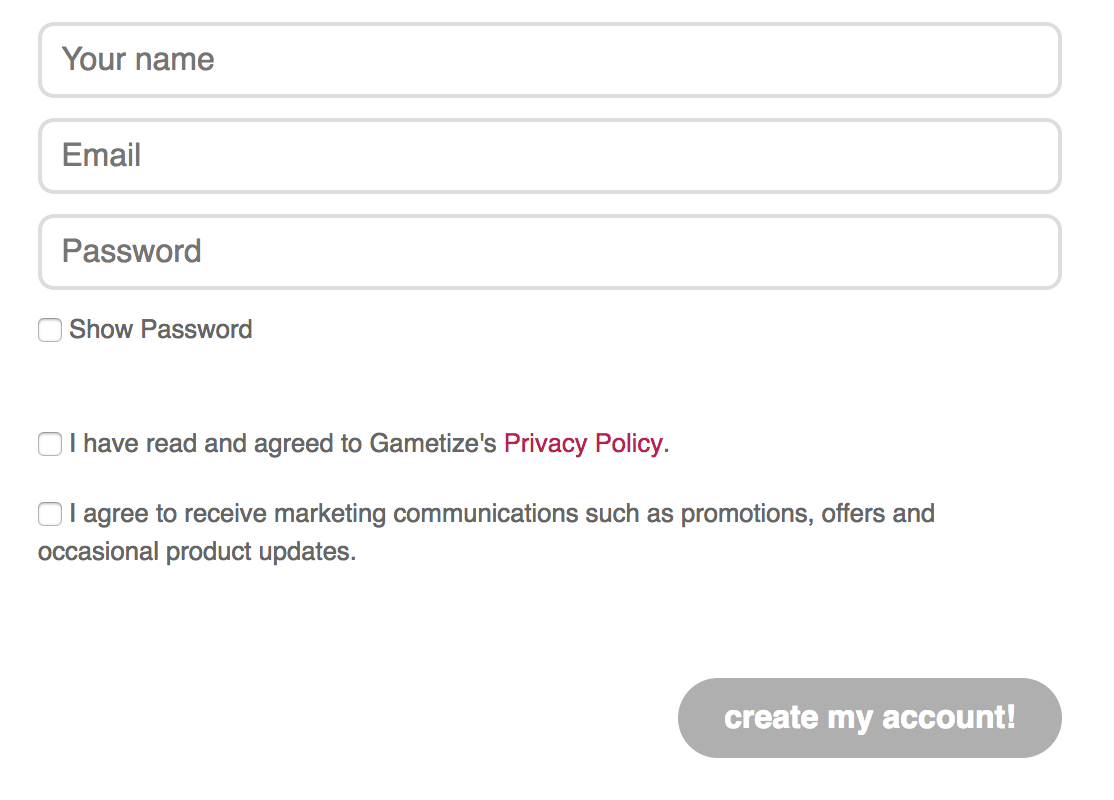Focus the Email text field
This screenshot has width=1114, height=800.
(549, 156)
